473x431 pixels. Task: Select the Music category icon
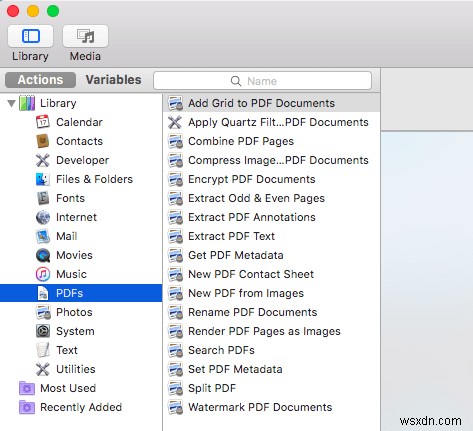(x=43, y=274)
